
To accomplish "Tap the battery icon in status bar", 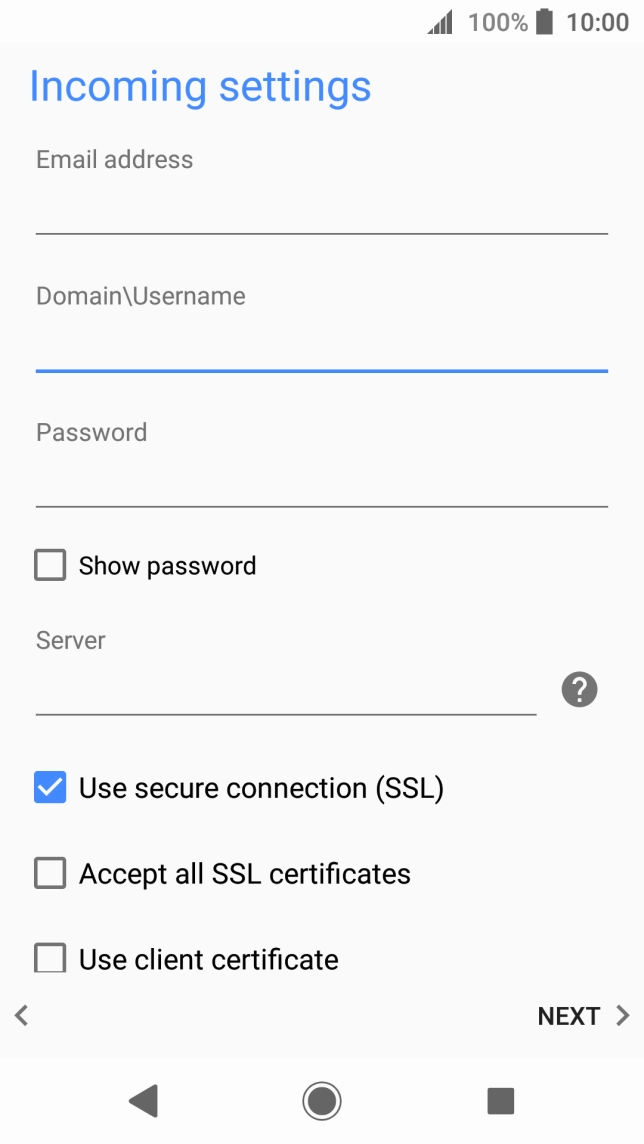I will [x=544, y=22].
